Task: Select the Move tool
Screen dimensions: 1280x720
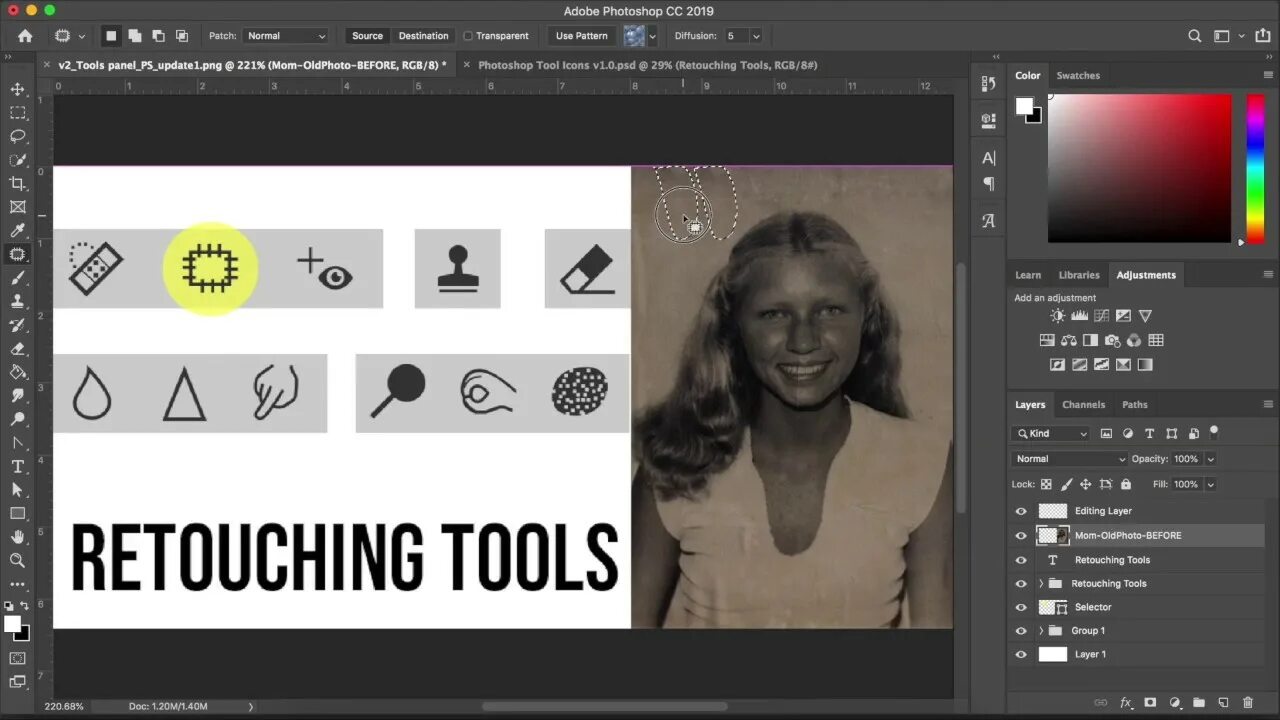Action: (x=17, y=89)
